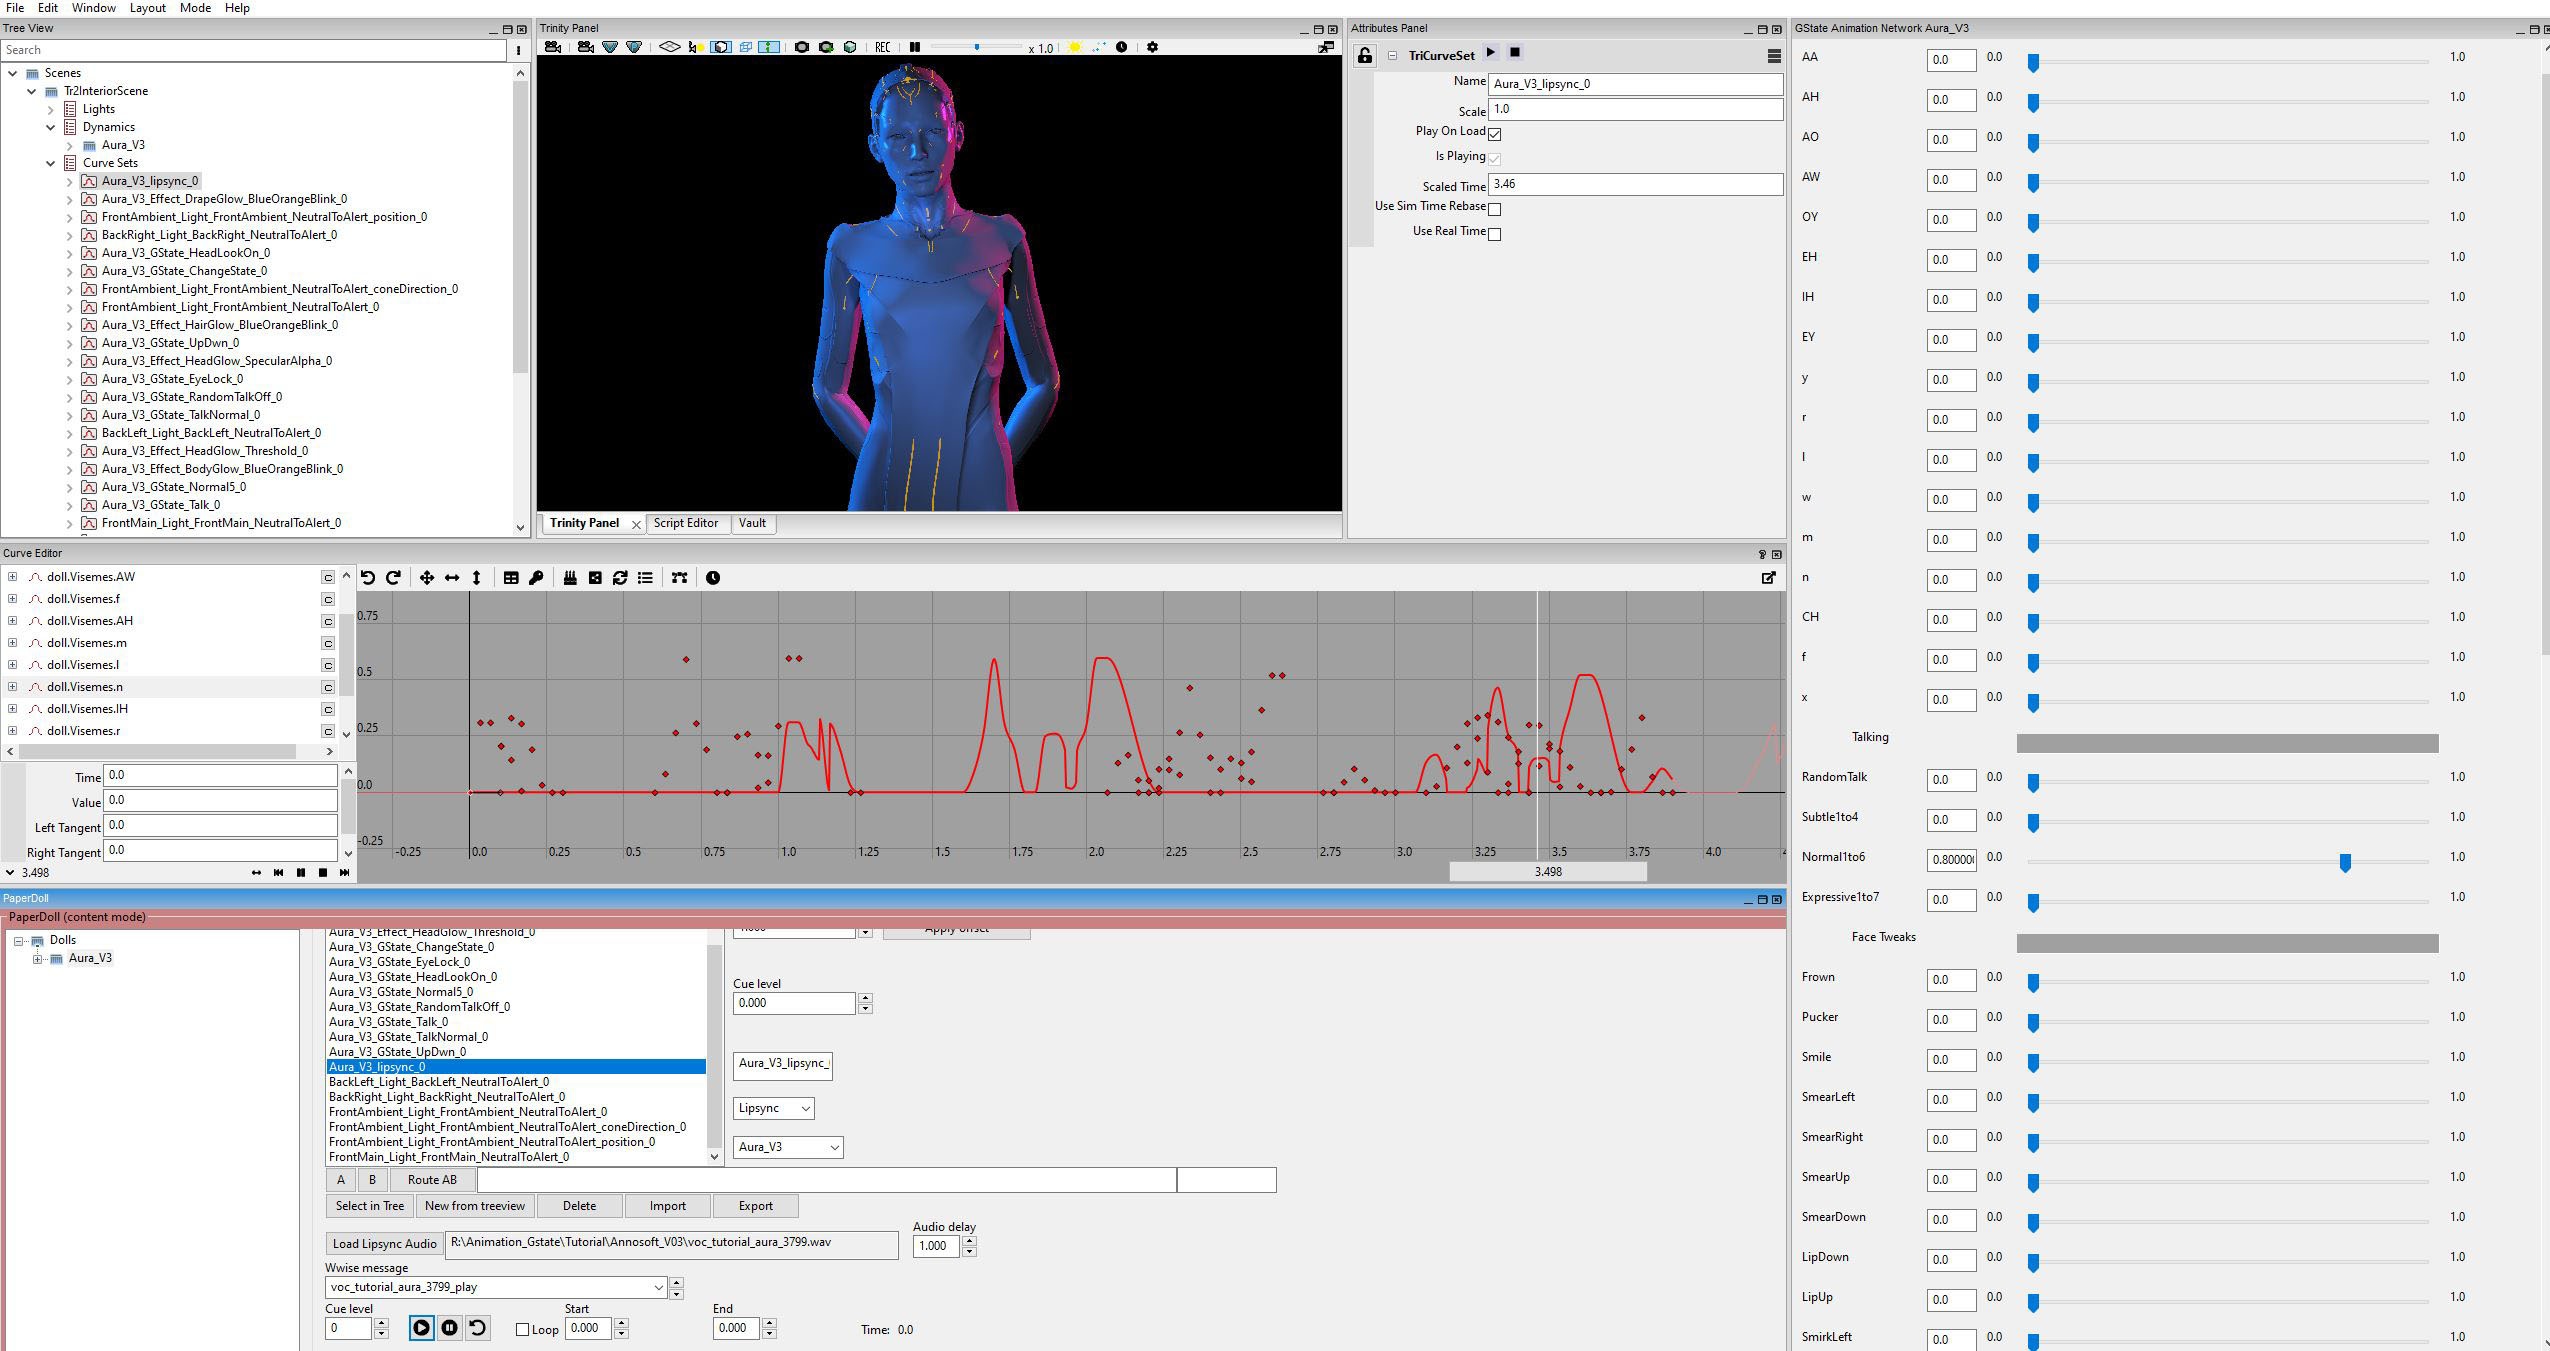Uncheck the Play On Load checkbox
2550x1351 pixels.
point(1495,134)
